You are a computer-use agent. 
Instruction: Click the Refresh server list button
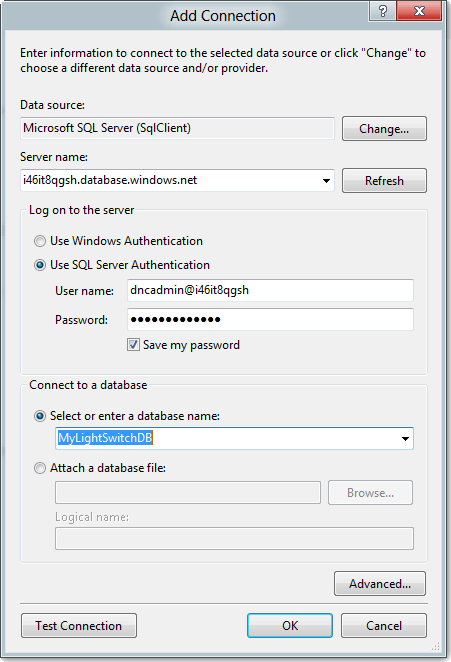(x=384, y=181)
